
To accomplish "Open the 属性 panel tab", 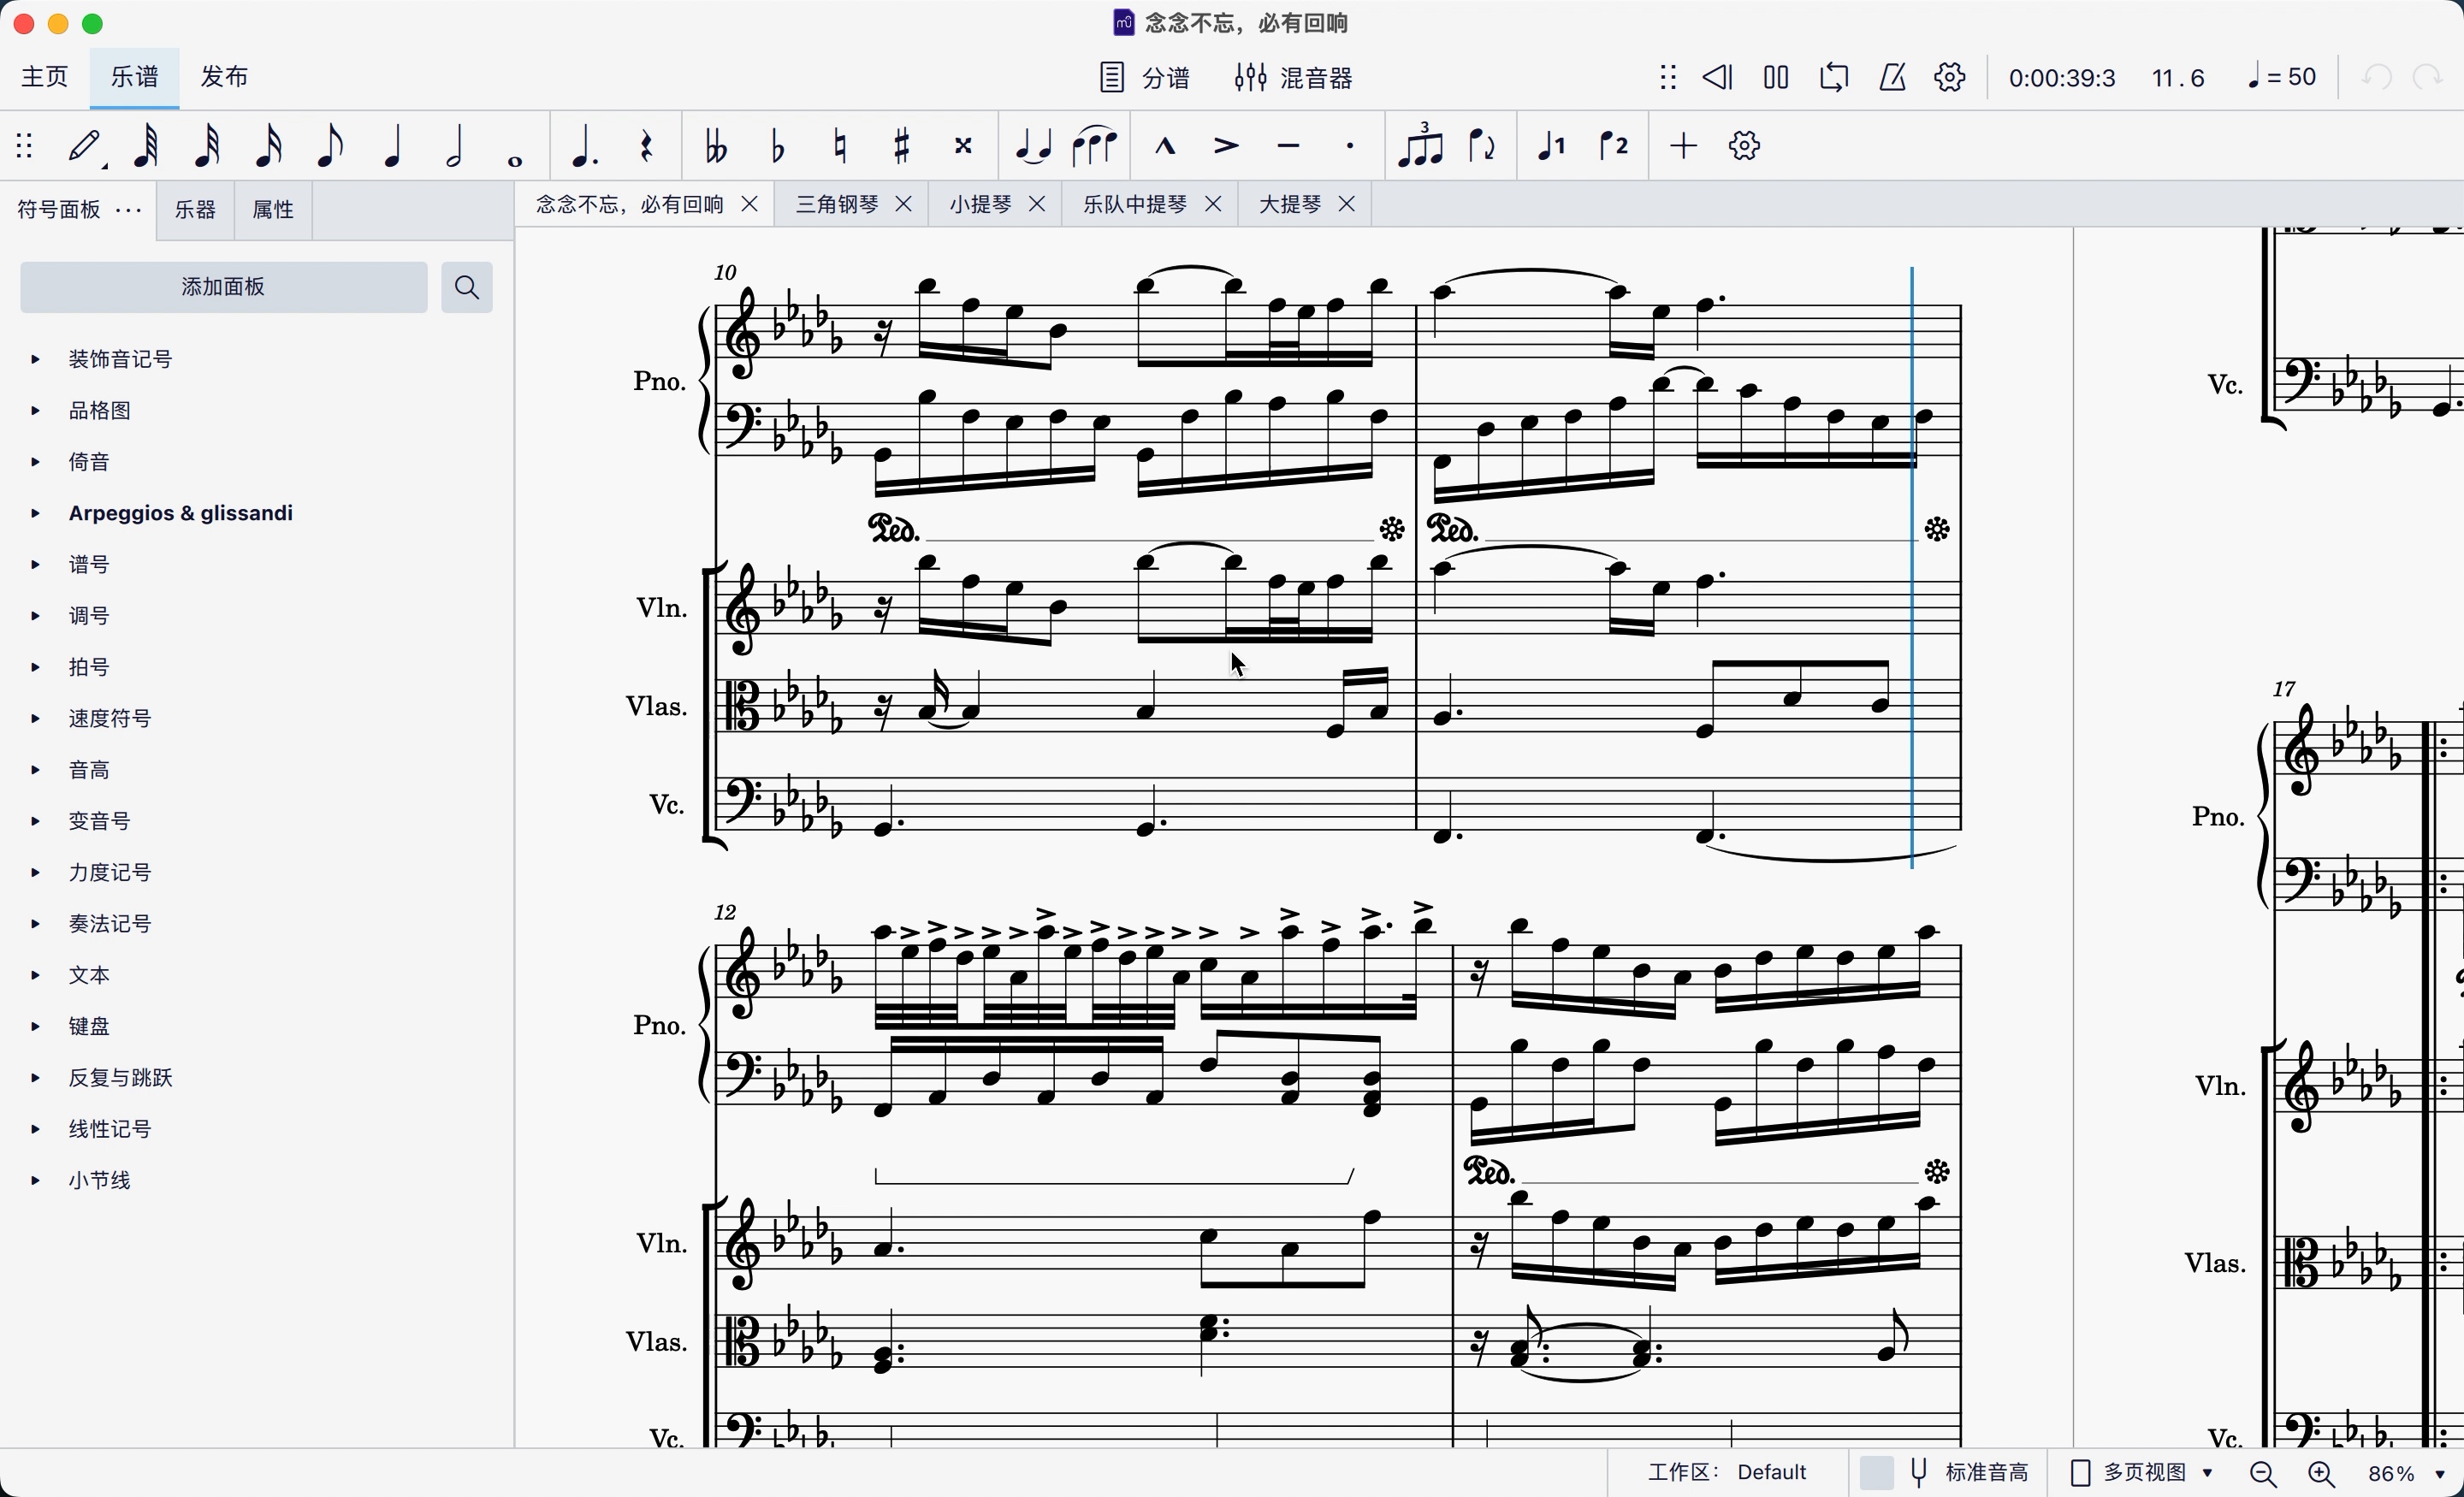I will (273, 210).
